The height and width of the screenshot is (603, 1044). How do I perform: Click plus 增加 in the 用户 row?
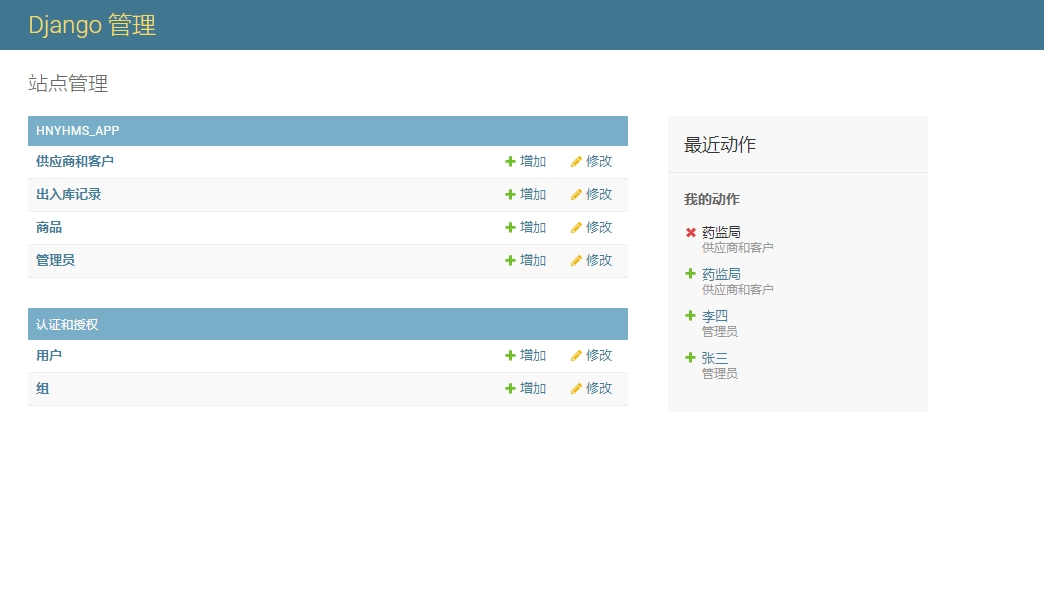[525, 355]
